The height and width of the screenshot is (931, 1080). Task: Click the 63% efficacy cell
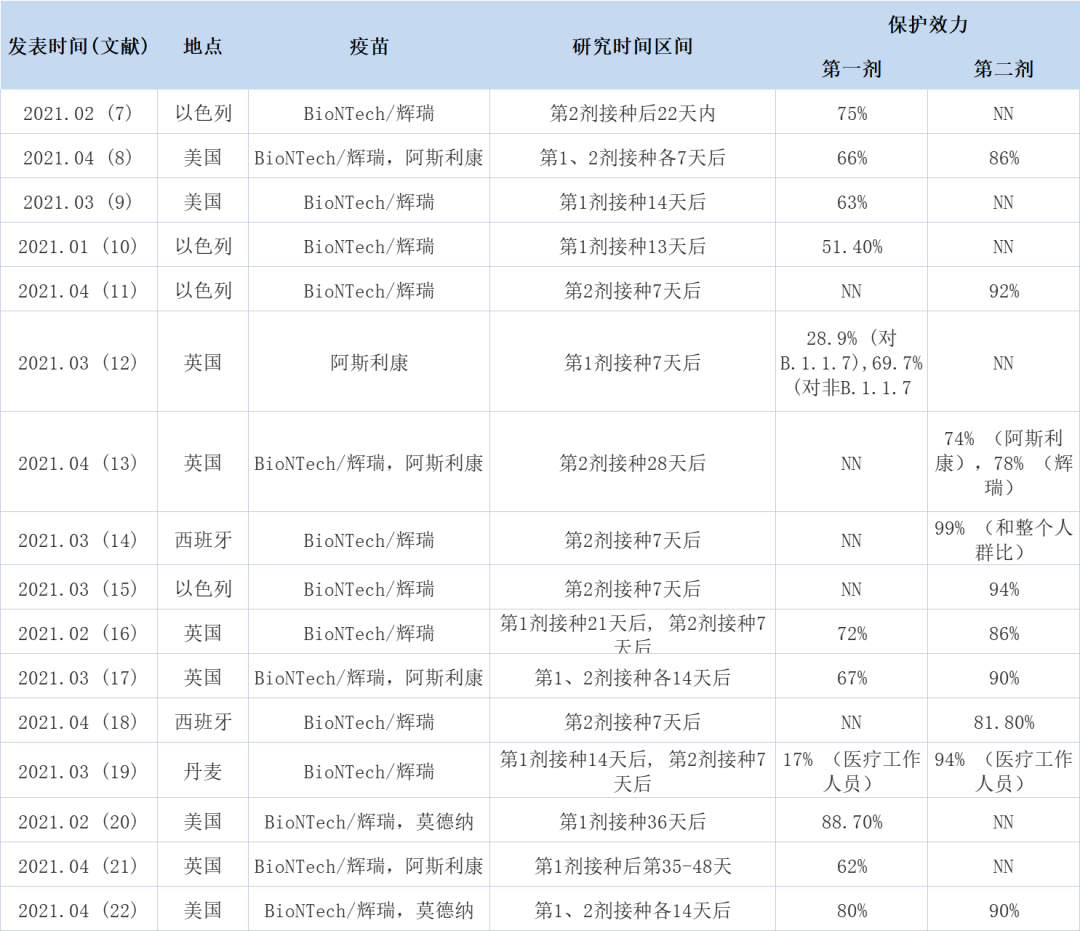pos(851,202)
